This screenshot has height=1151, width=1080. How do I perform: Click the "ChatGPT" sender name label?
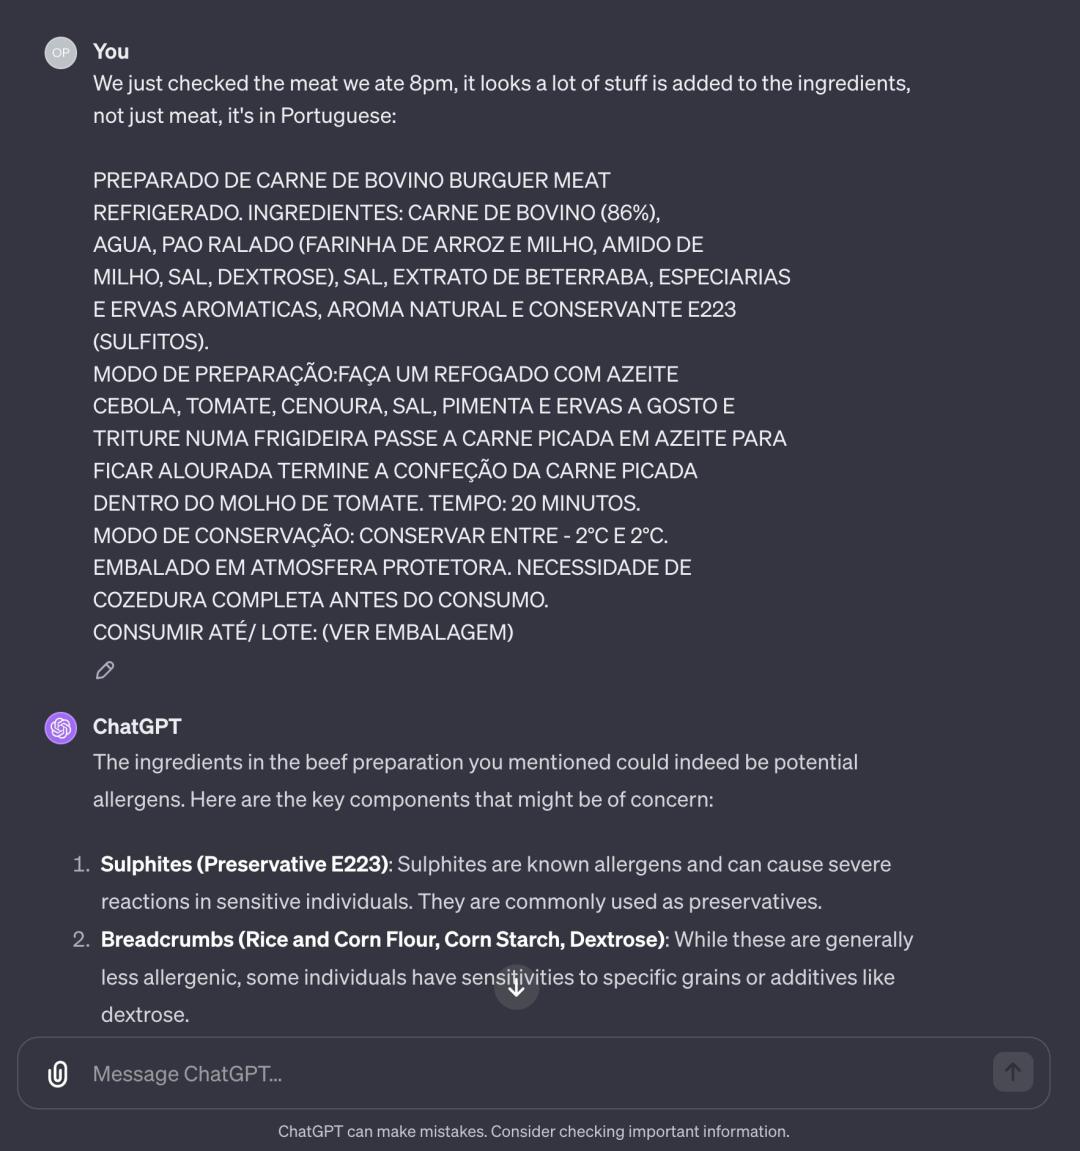point(137,727)
